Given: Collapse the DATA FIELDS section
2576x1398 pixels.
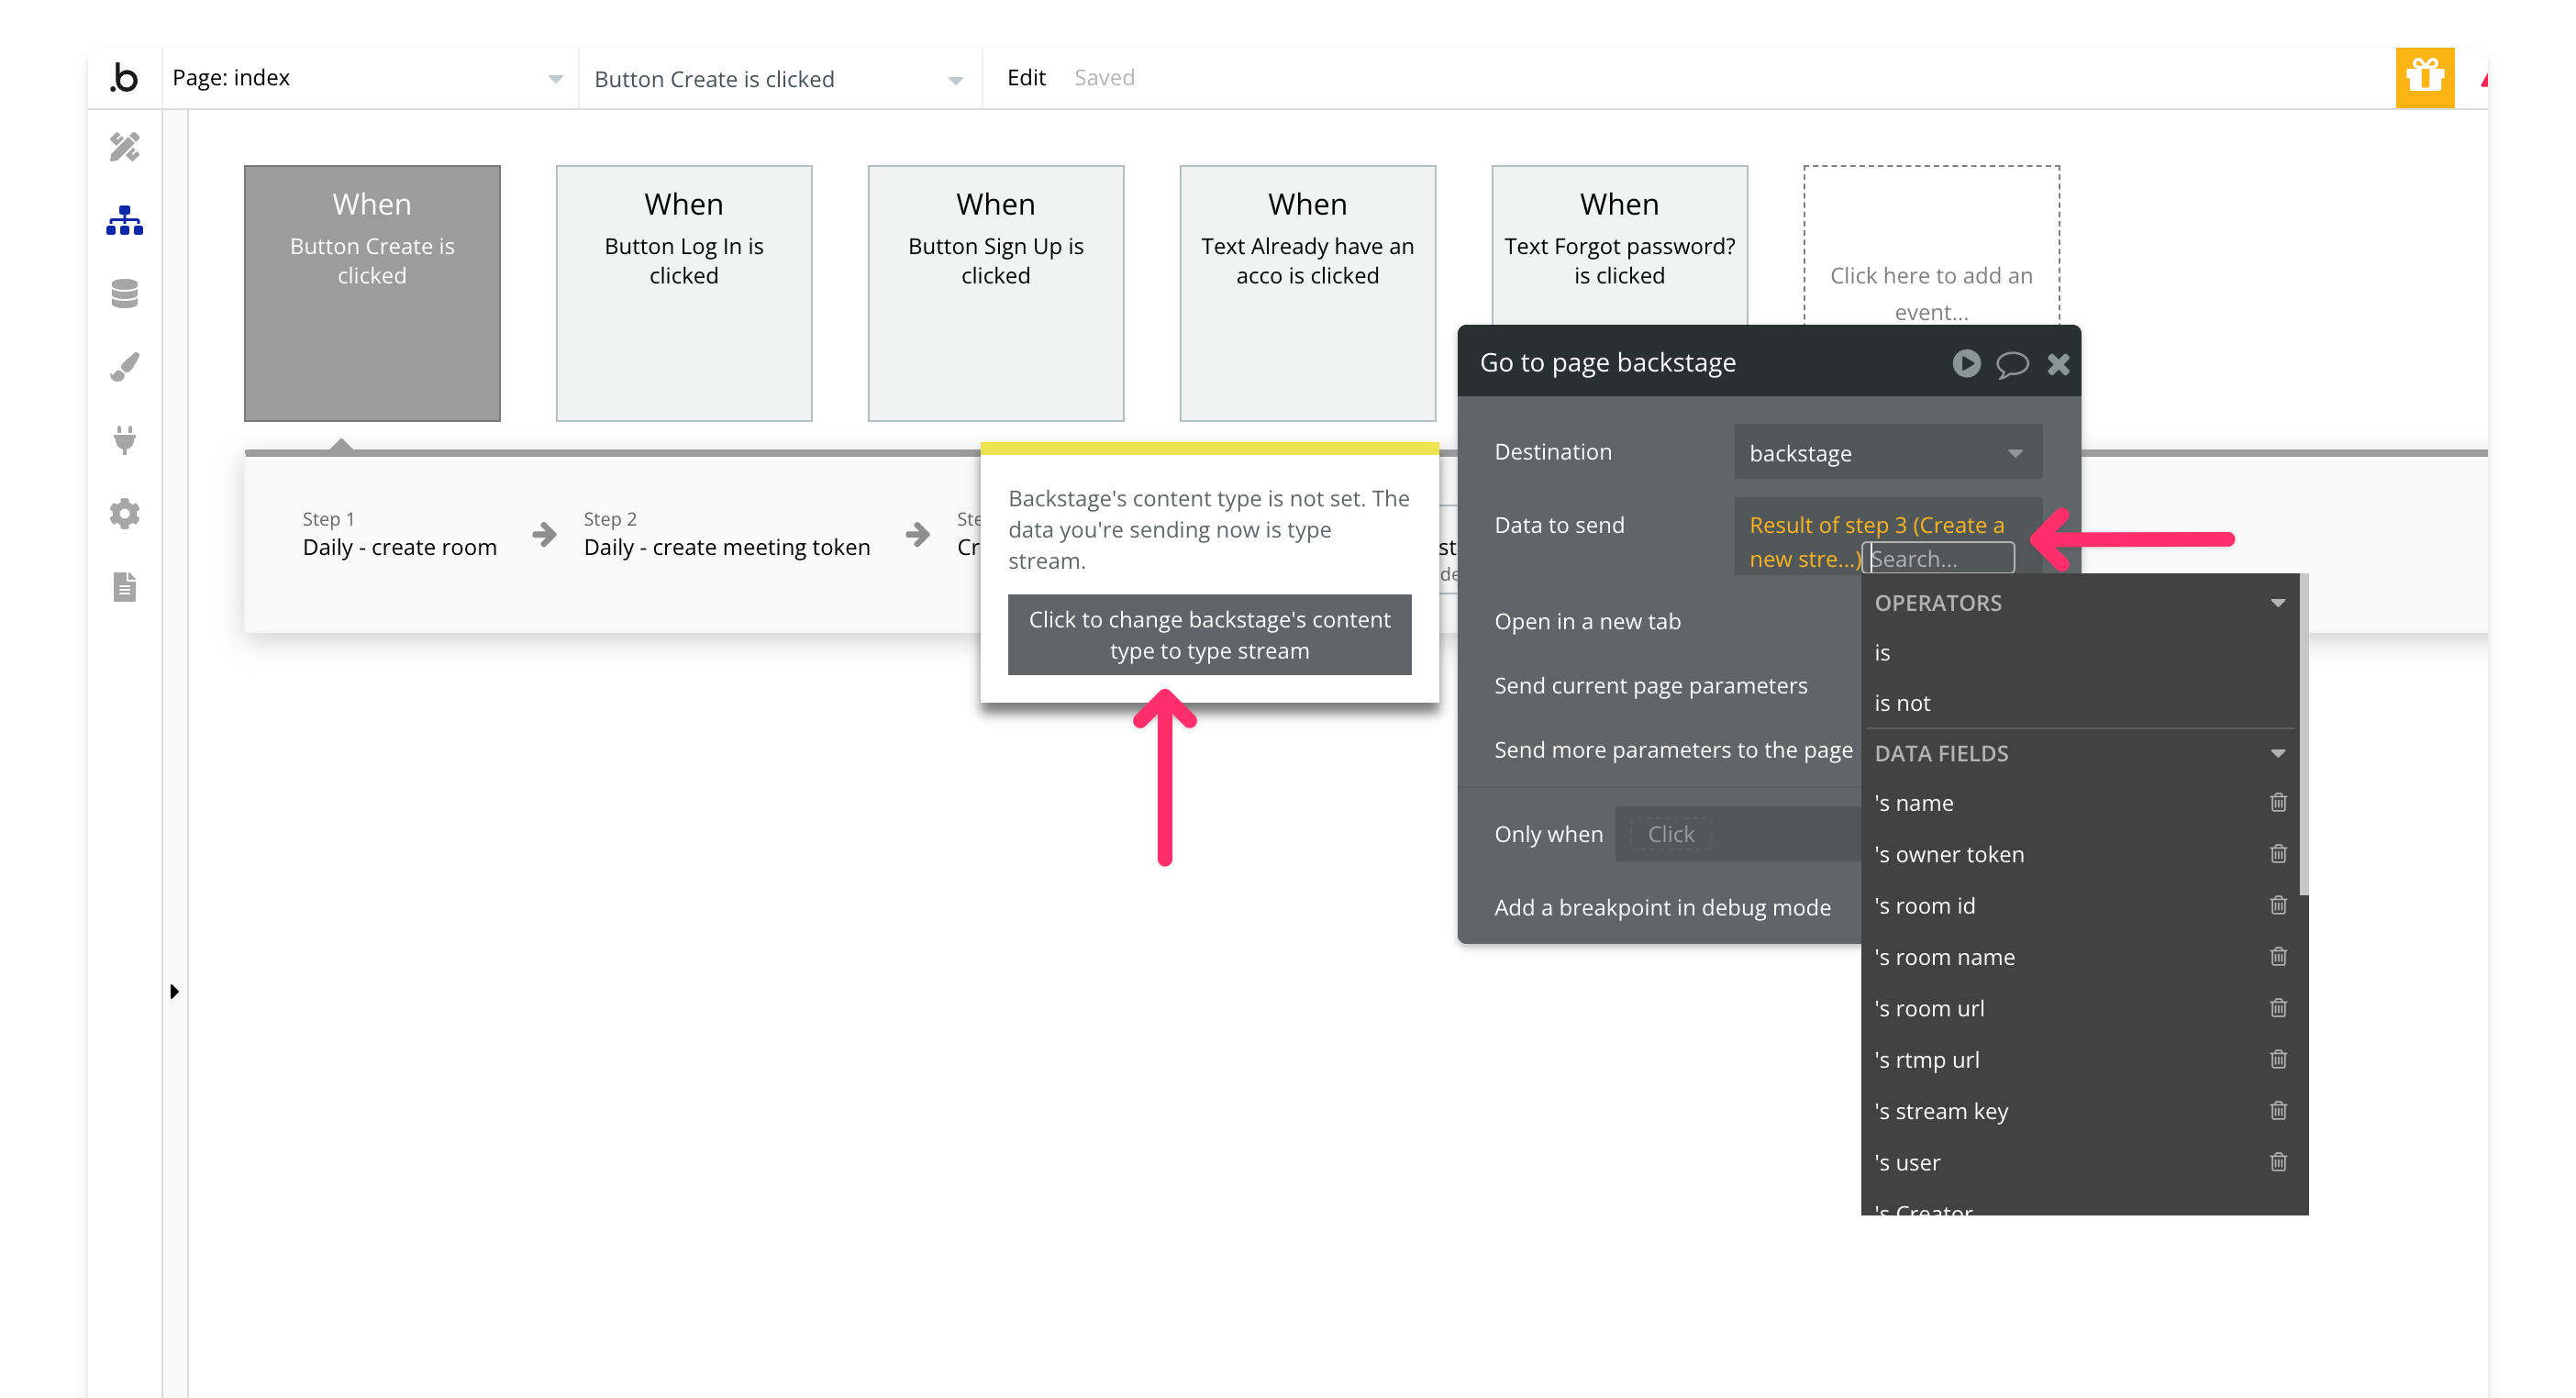Looking at the screenshot, I should click(2277, 753).
